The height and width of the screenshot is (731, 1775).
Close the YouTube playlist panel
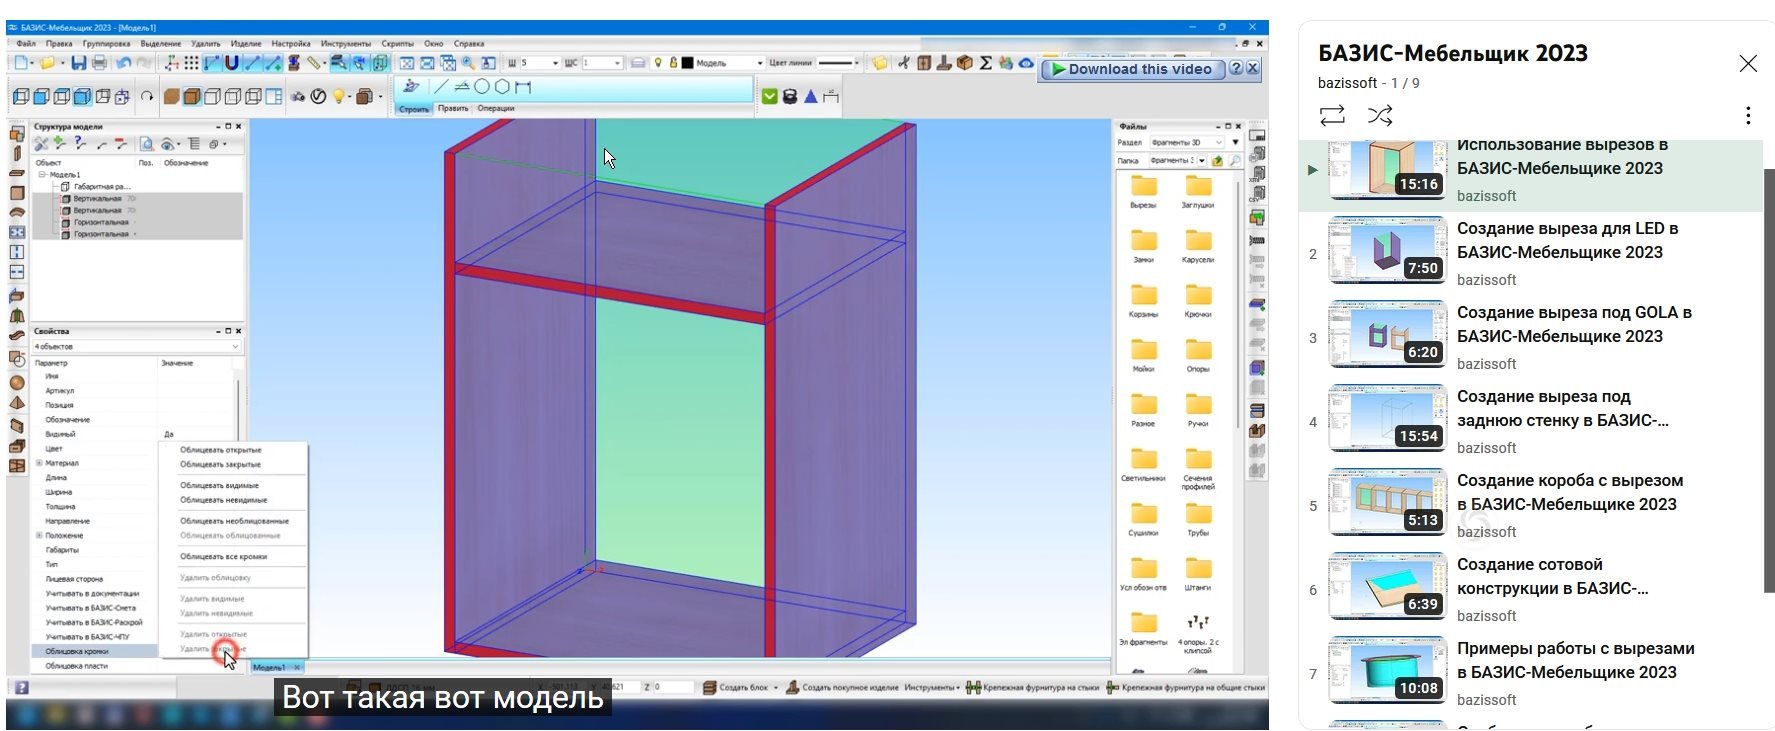point(1748,64)
